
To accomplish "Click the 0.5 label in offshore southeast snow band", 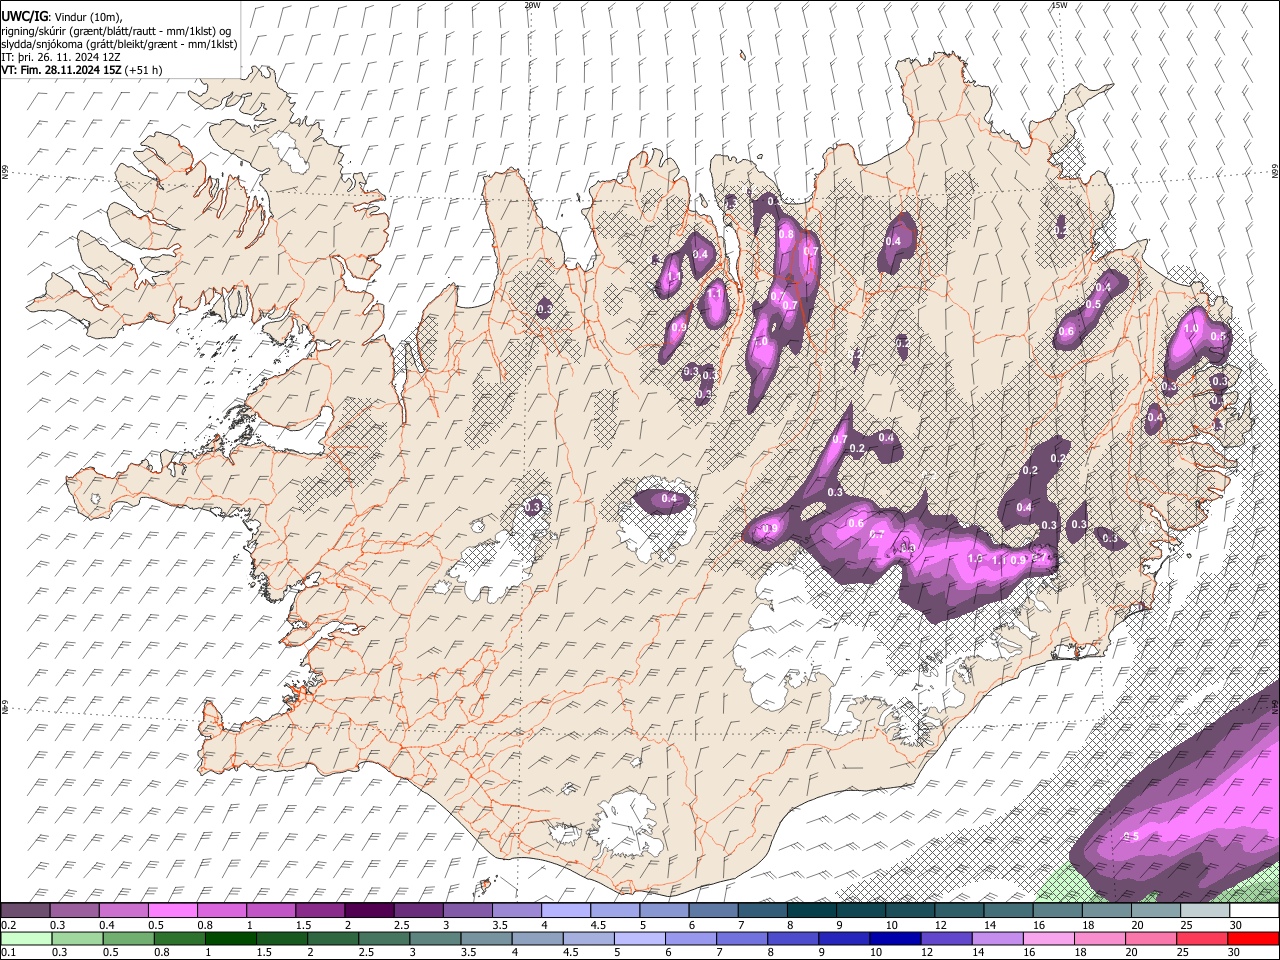I will coord(1131,836).
